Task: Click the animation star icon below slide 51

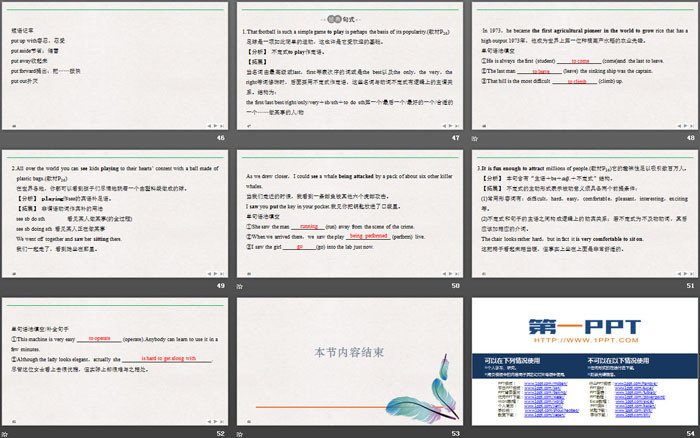Action: click(x=472, y=286)
